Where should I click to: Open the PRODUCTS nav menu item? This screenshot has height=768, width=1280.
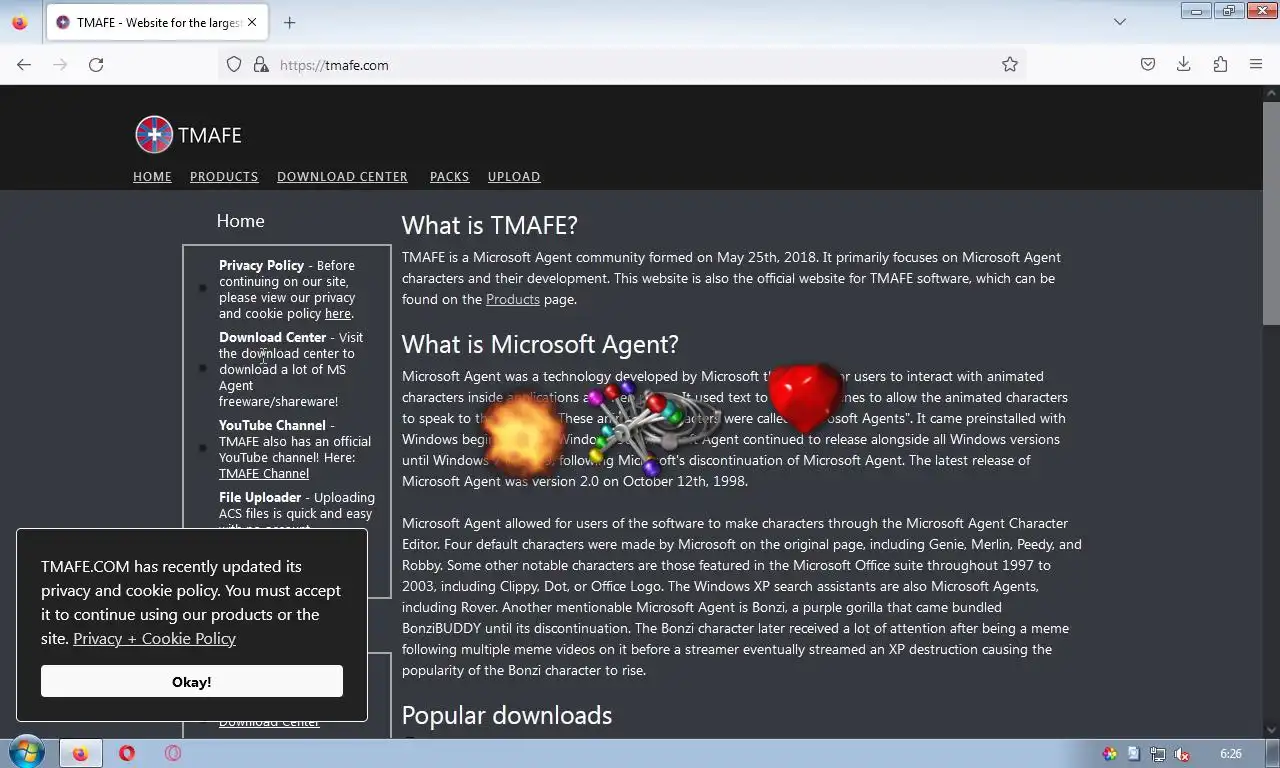(224, 177)
